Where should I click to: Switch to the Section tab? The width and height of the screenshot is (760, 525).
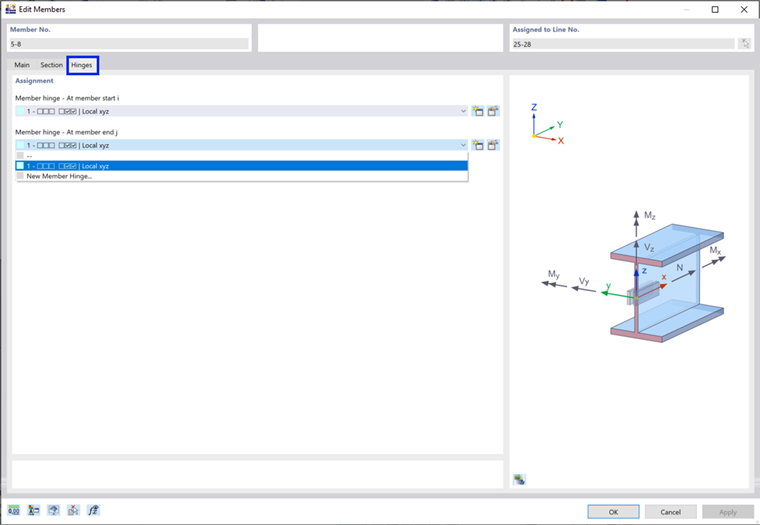pos(51,65)
